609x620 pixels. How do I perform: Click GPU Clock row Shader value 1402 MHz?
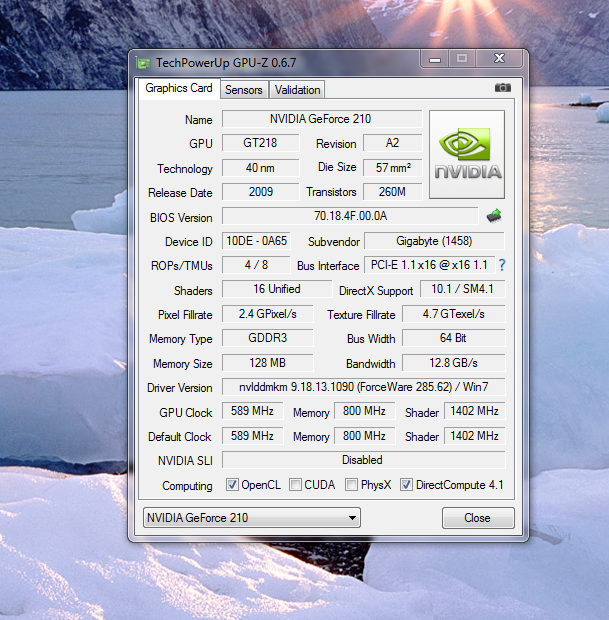pos(474,411)
